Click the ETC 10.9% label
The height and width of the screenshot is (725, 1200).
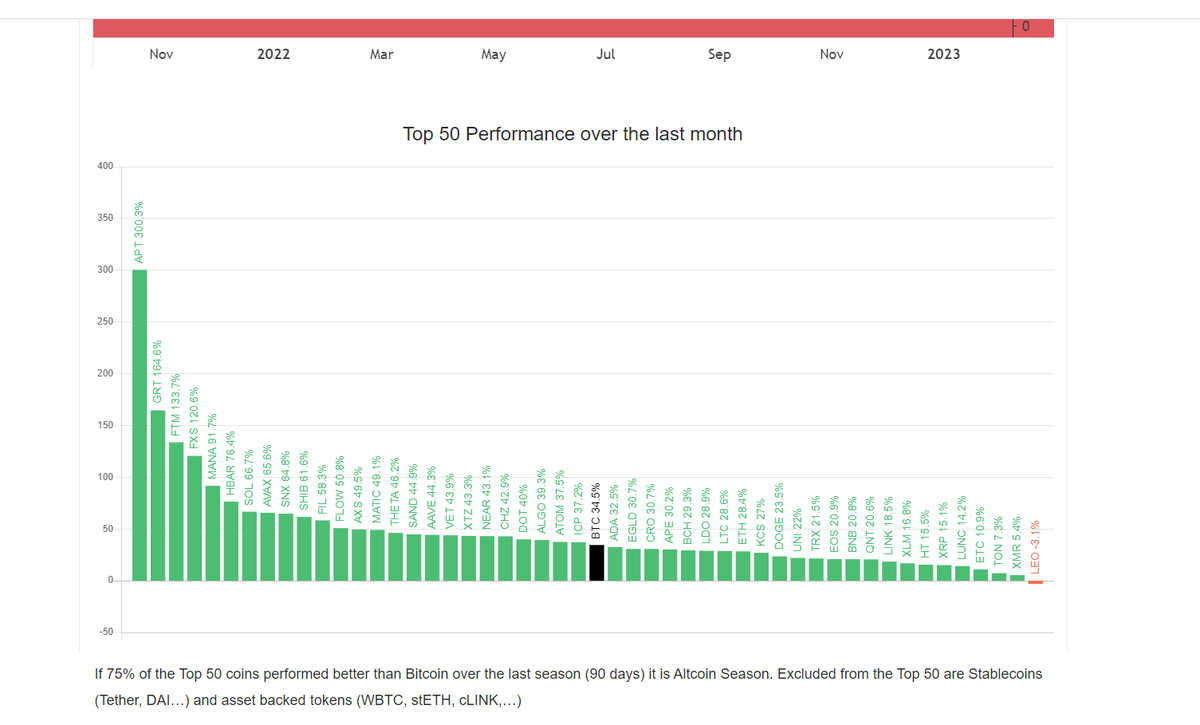point(980,535)
